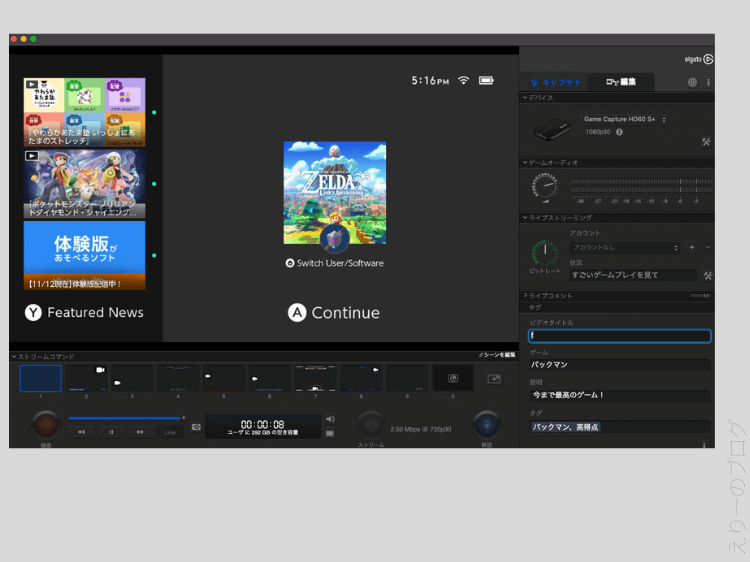Open the やわらかあたま塾 news tile

[84, 112]
